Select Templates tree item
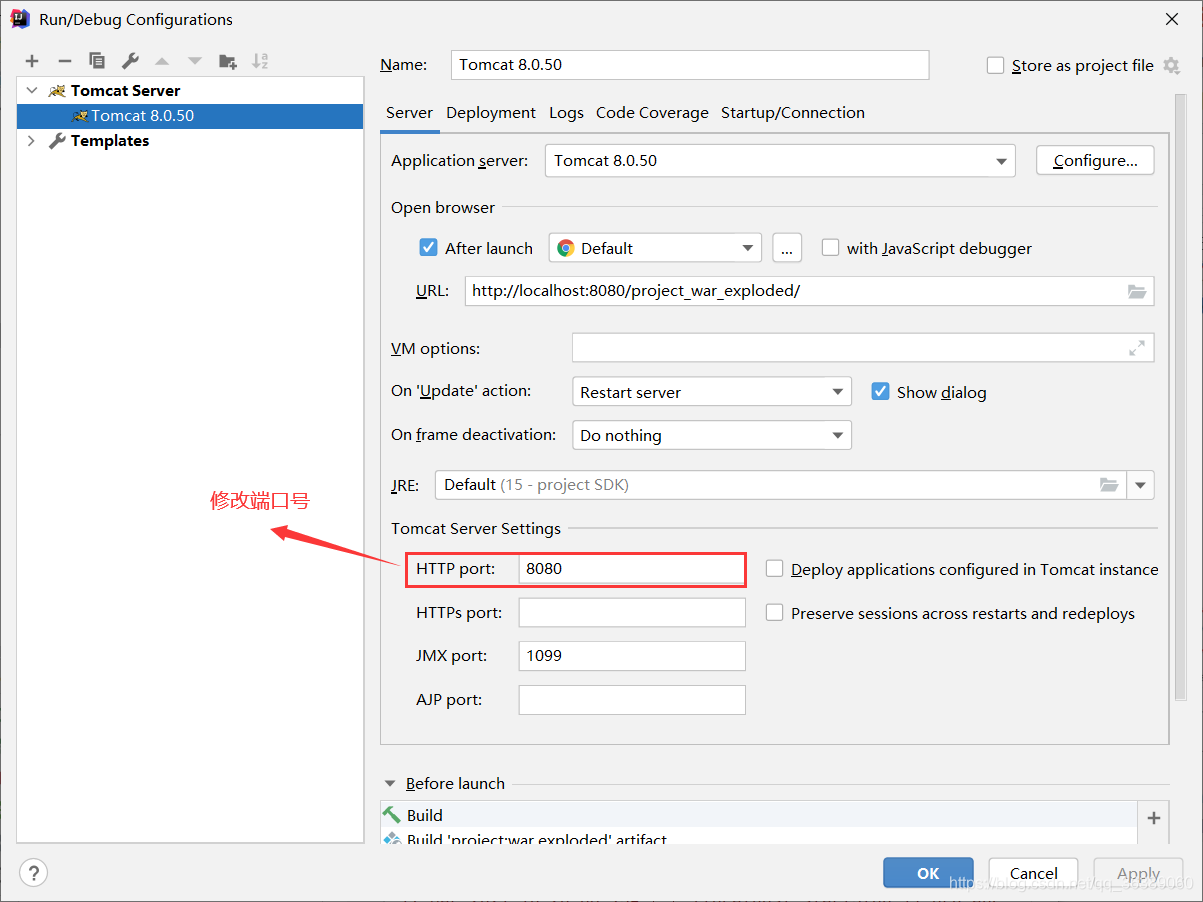 [190, 141]
